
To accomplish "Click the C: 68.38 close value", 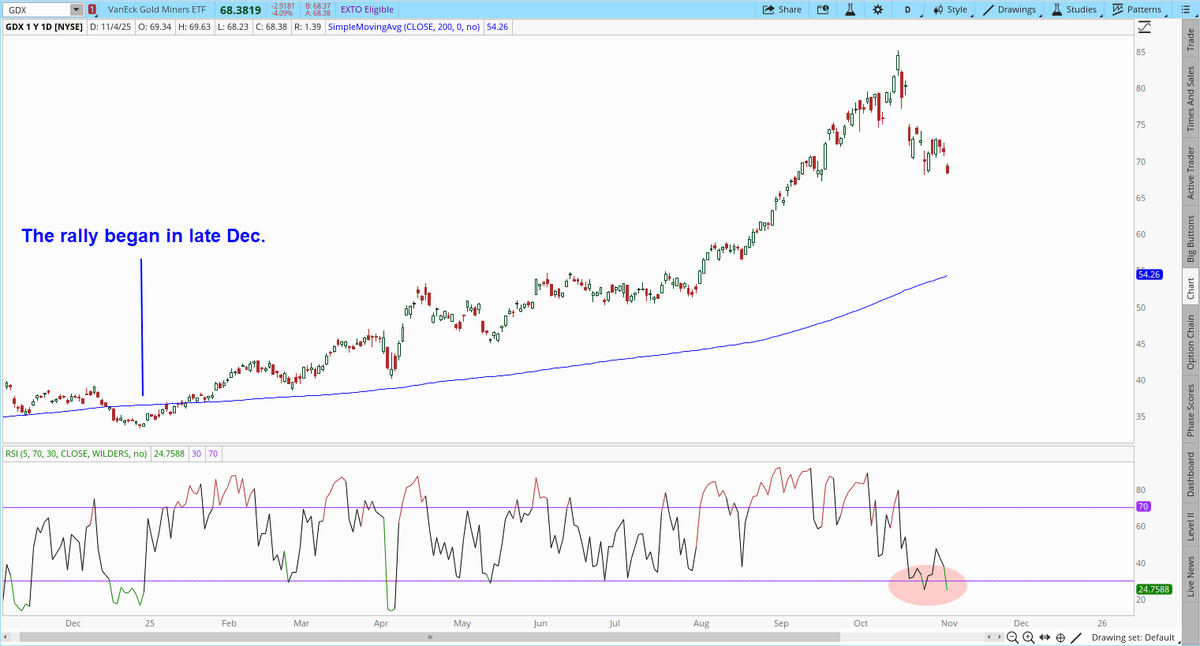I will pos(270,27).
